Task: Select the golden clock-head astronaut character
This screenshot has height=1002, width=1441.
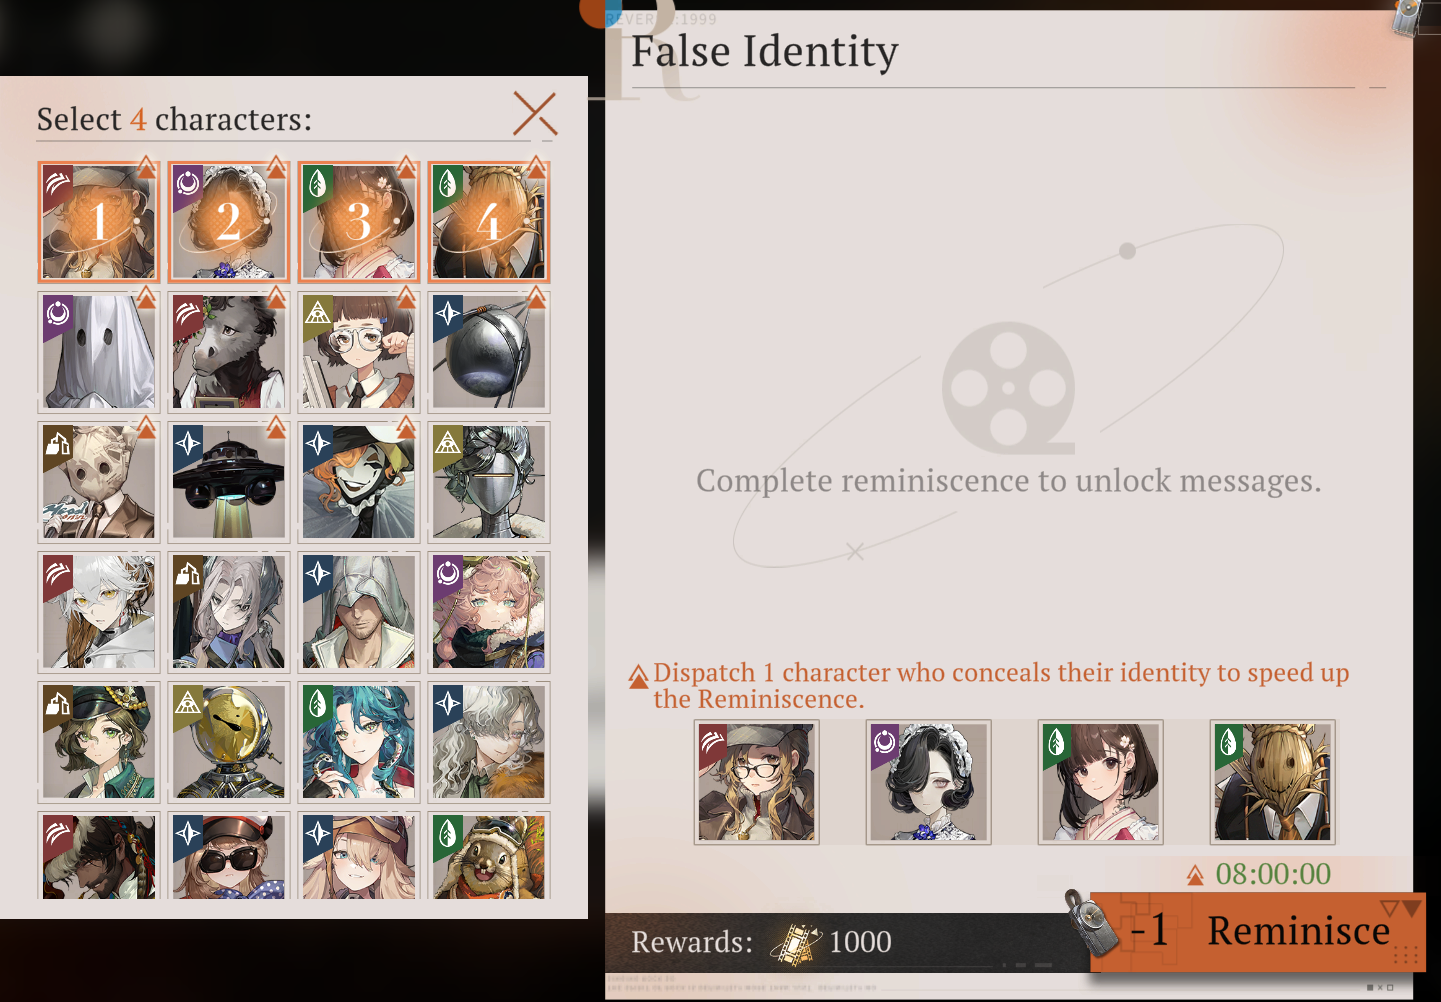Action: [x=229, y=742]
